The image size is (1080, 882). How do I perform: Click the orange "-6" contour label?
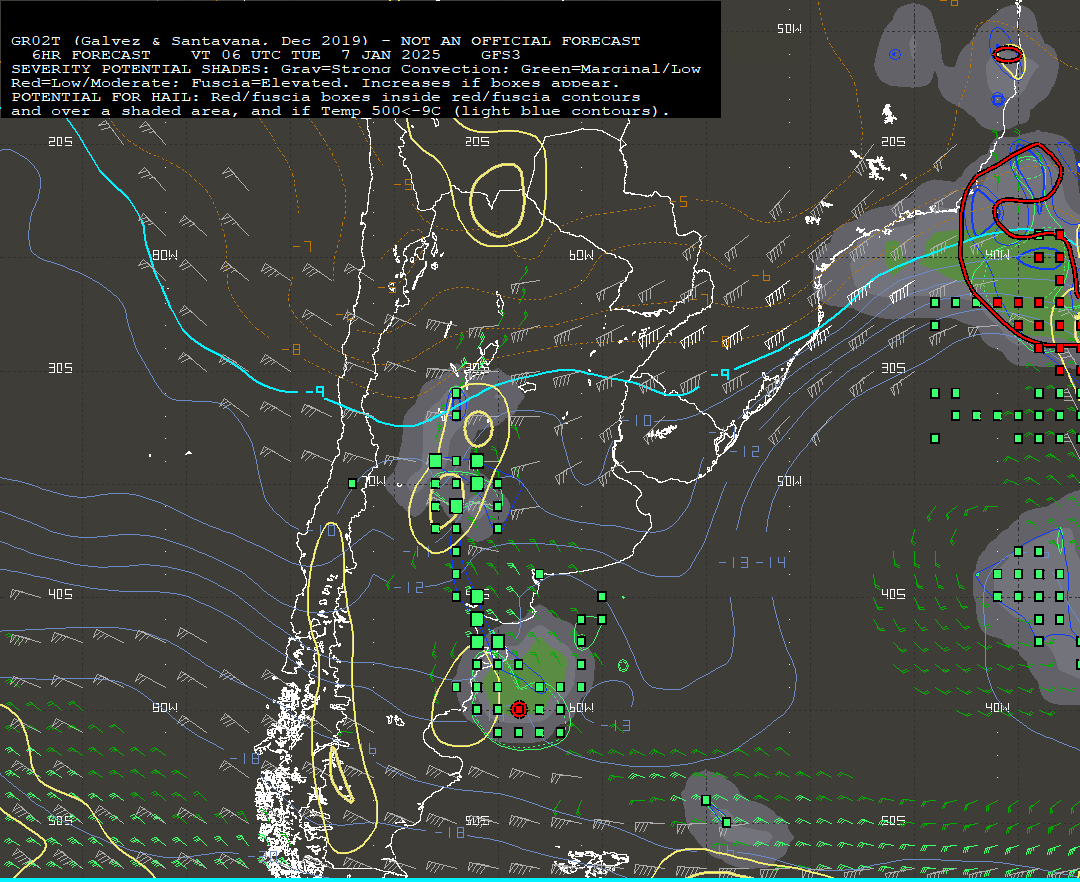760,276
